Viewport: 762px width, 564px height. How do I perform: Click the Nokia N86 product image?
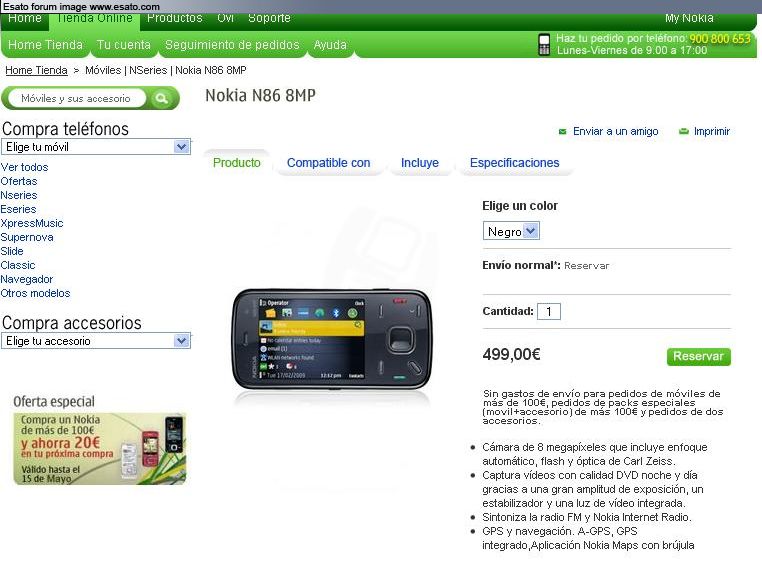click(x=331, y=340)
